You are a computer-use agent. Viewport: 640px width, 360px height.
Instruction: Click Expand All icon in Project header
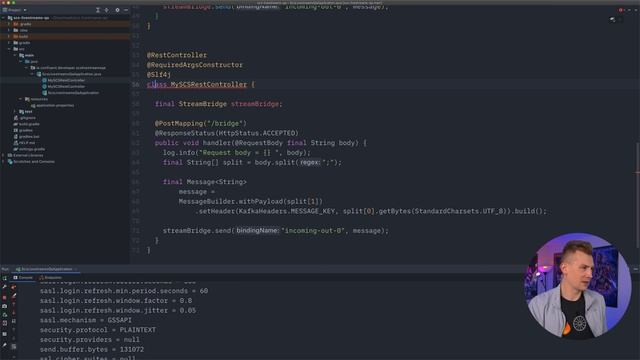click(x=98, y=10)
